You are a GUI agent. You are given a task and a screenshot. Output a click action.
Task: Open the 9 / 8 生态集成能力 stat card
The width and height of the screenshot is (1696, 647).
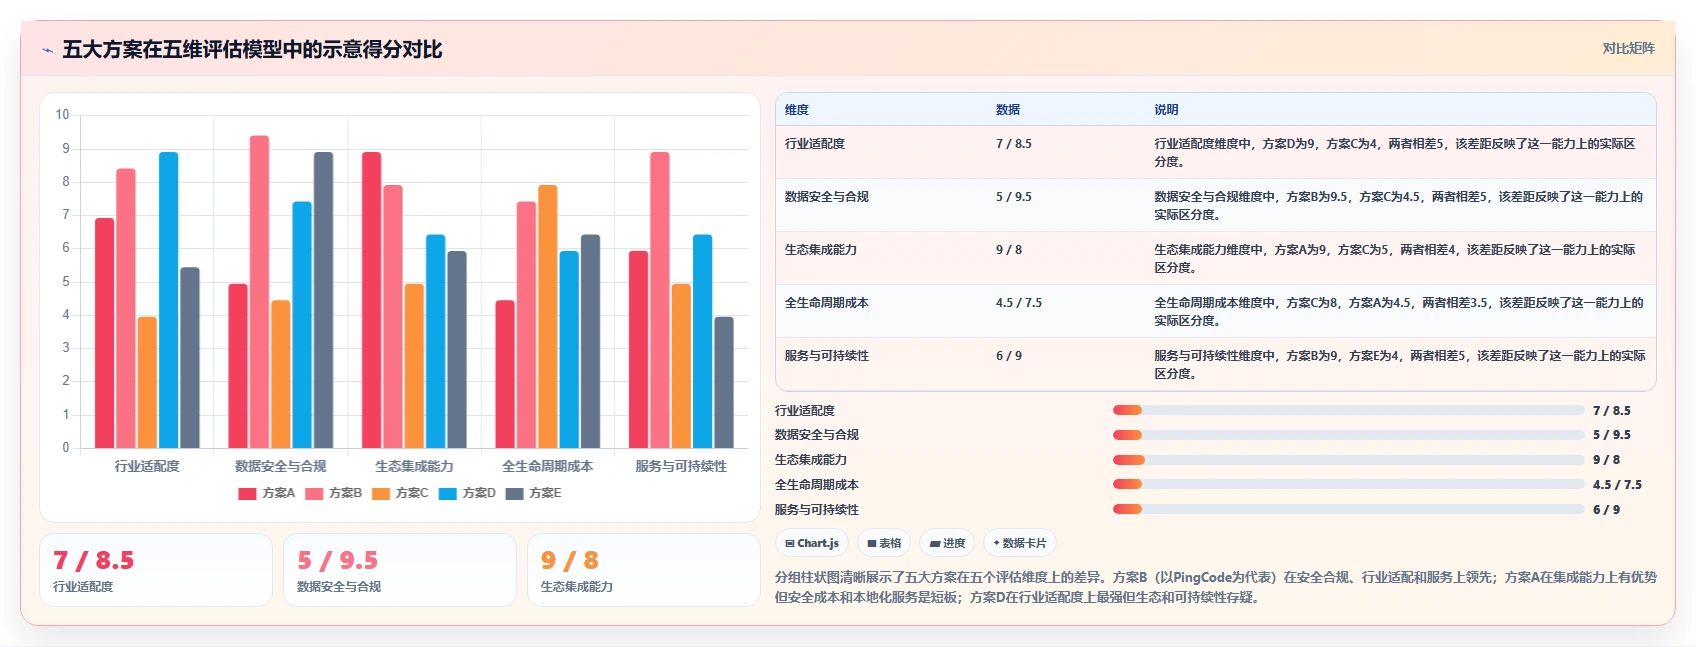point(644,570)
